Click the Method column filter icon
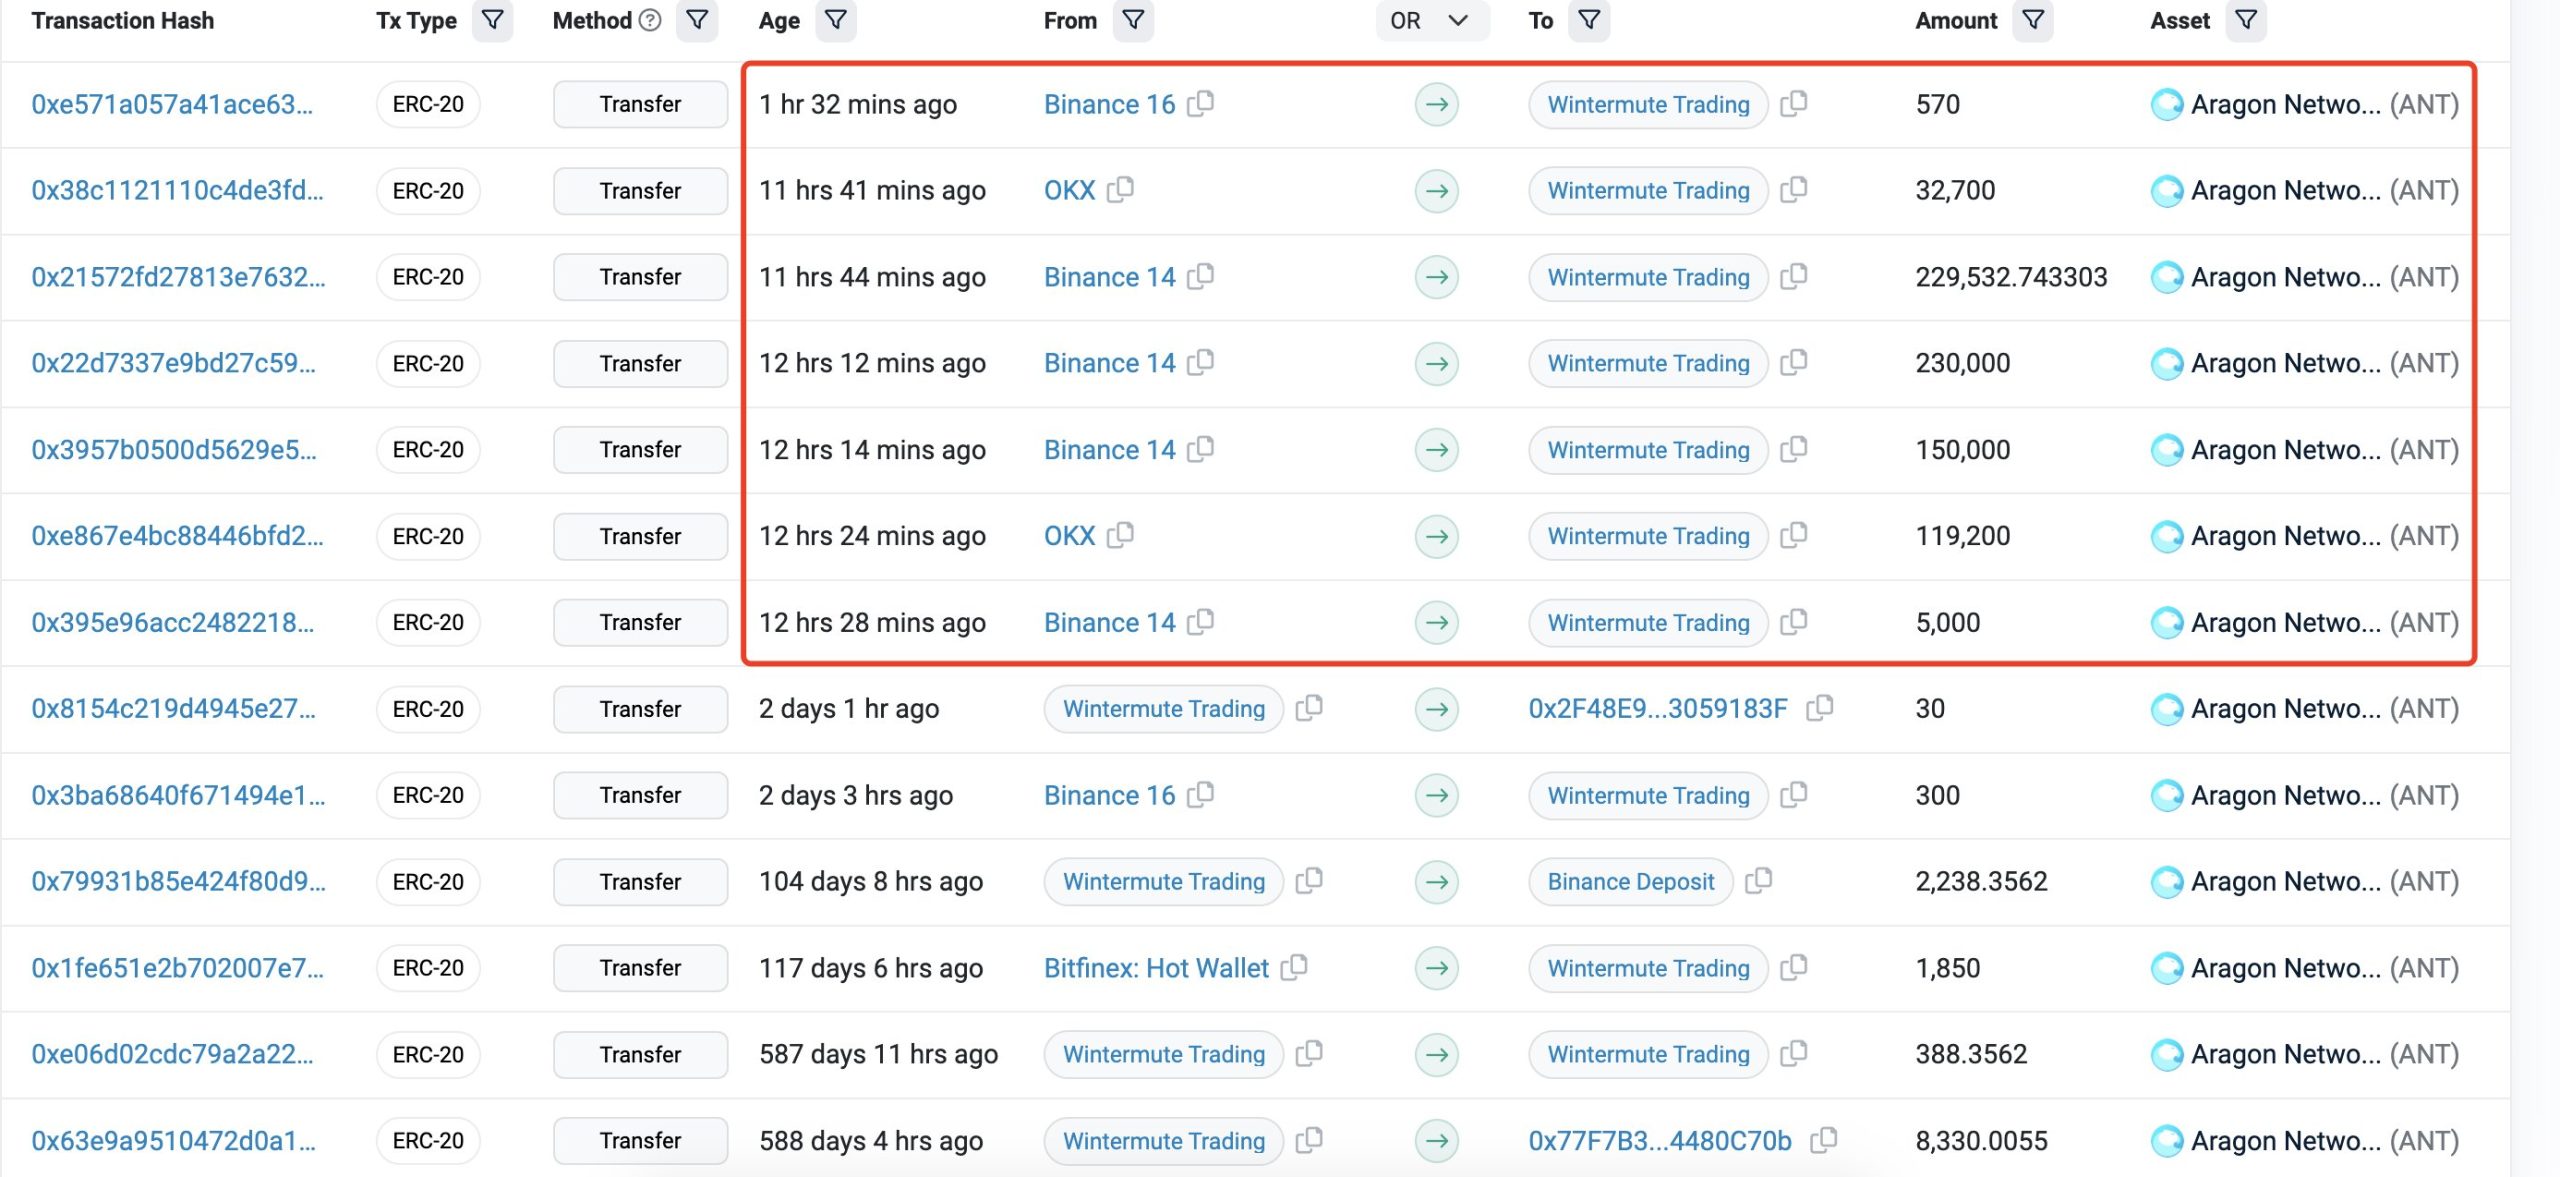 coord(697,21)
